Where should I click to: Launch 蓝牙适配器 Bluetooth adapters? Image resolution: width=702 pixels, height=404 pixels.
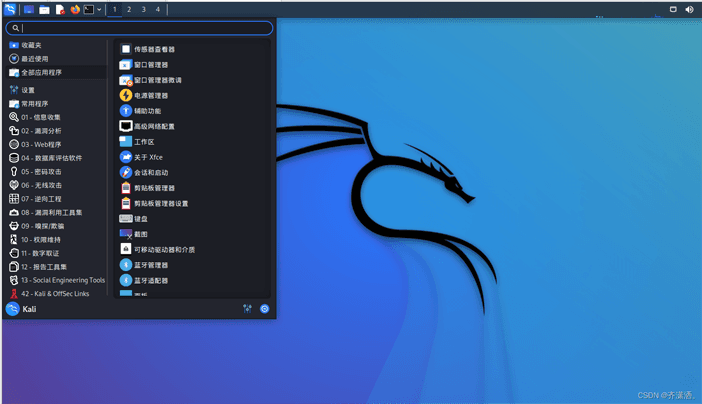point(193,280)
